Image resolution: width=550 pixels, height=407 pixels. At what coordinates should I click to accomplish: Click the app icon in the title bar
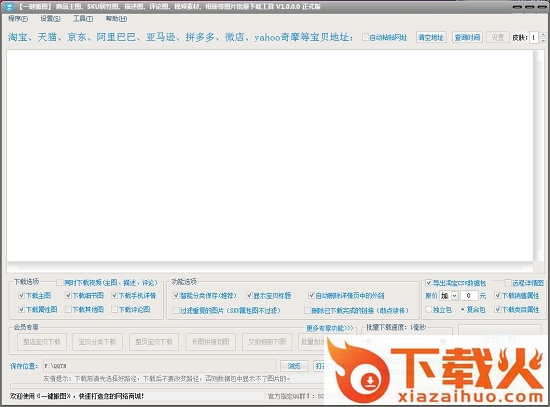(x=9, y=6)
